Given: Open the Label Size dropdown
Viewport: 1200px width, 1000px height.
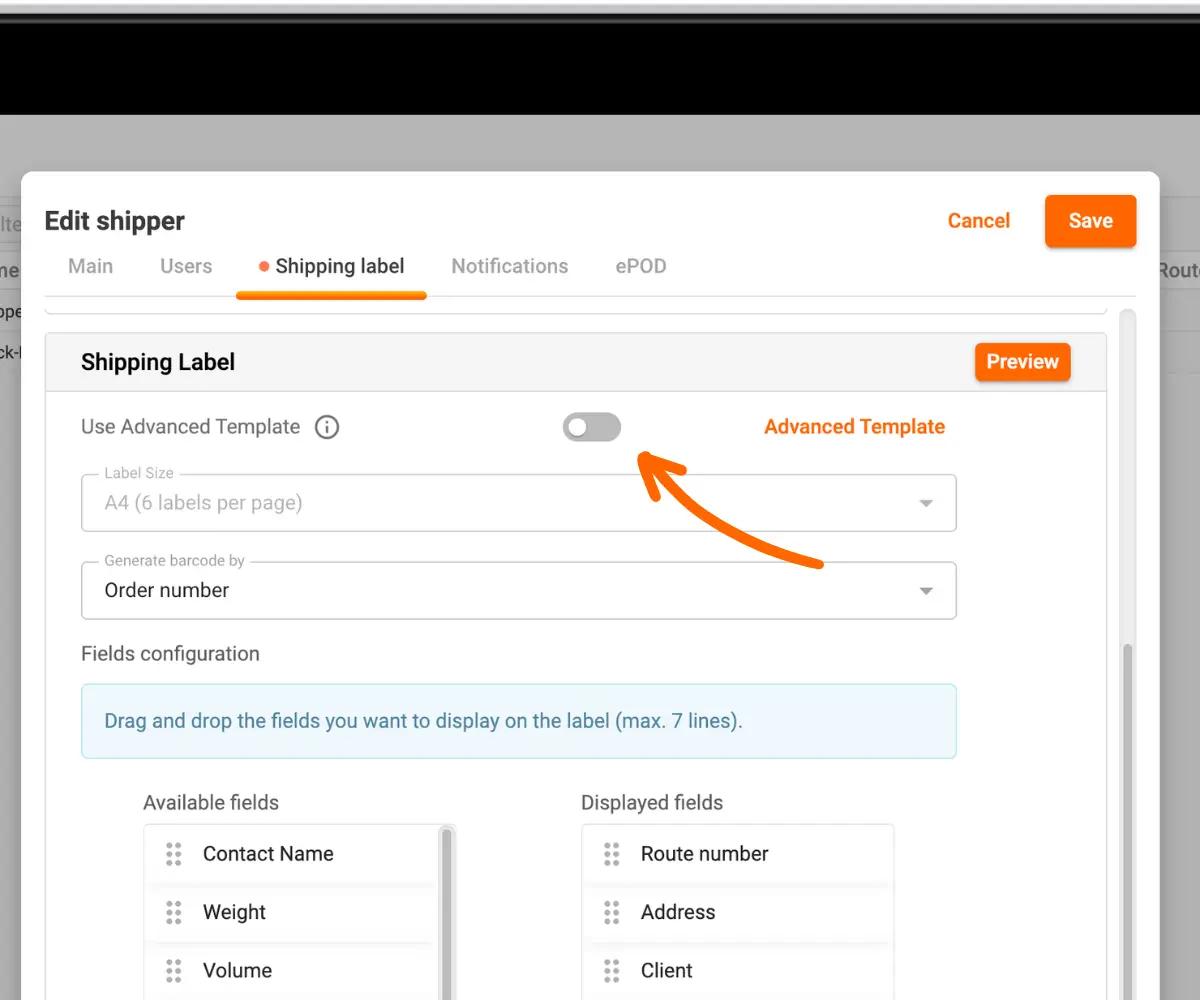Looking at the screenshot, I should [x=519, y=503].
